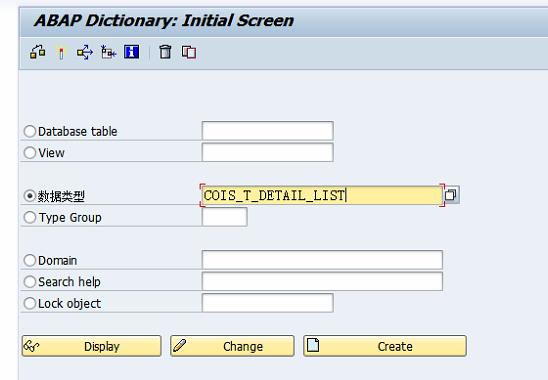The width and height of the screenshot is (548, 380).
Task: Select the View radio button
Action: pos(30,152)
